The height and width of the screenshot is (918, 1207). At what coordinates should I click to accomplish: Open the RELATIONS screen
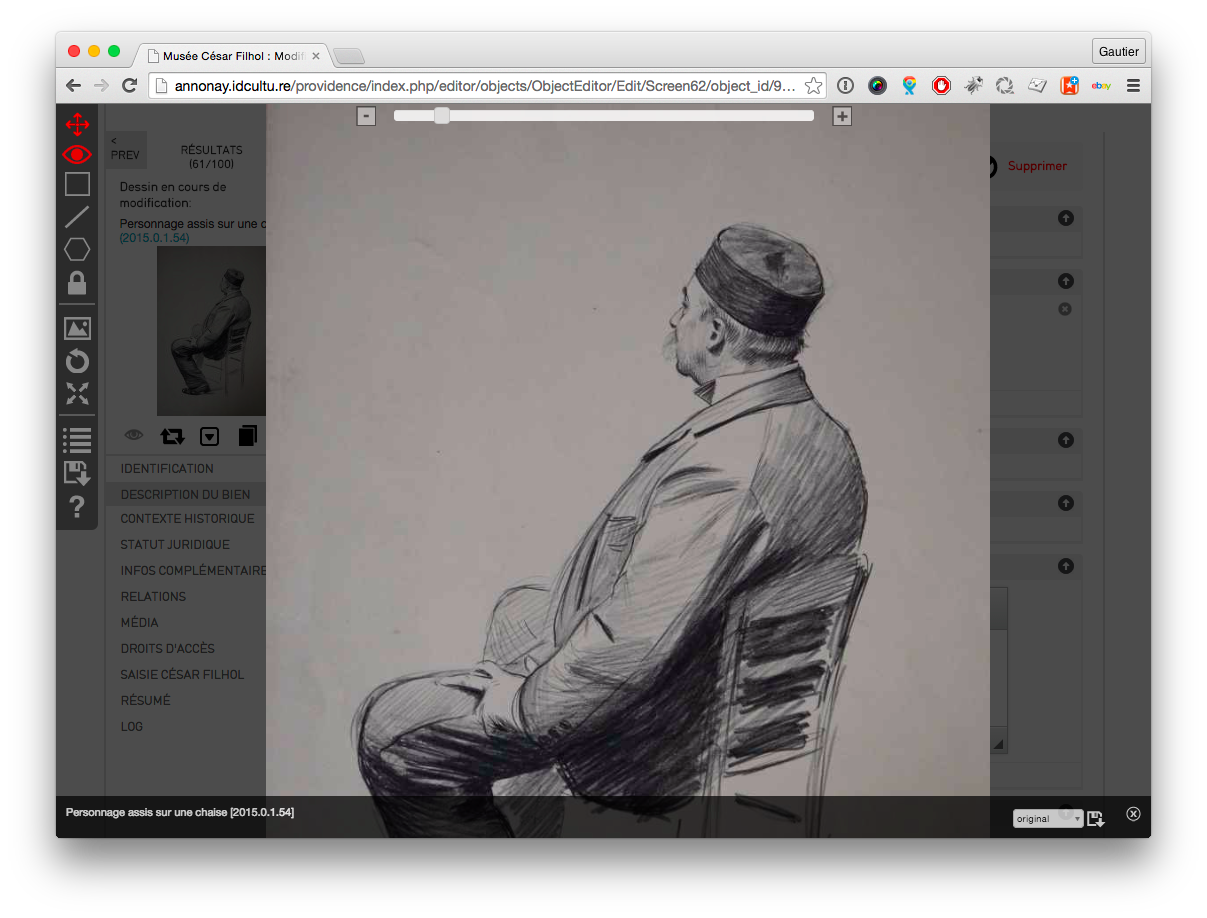coord(153,596)
